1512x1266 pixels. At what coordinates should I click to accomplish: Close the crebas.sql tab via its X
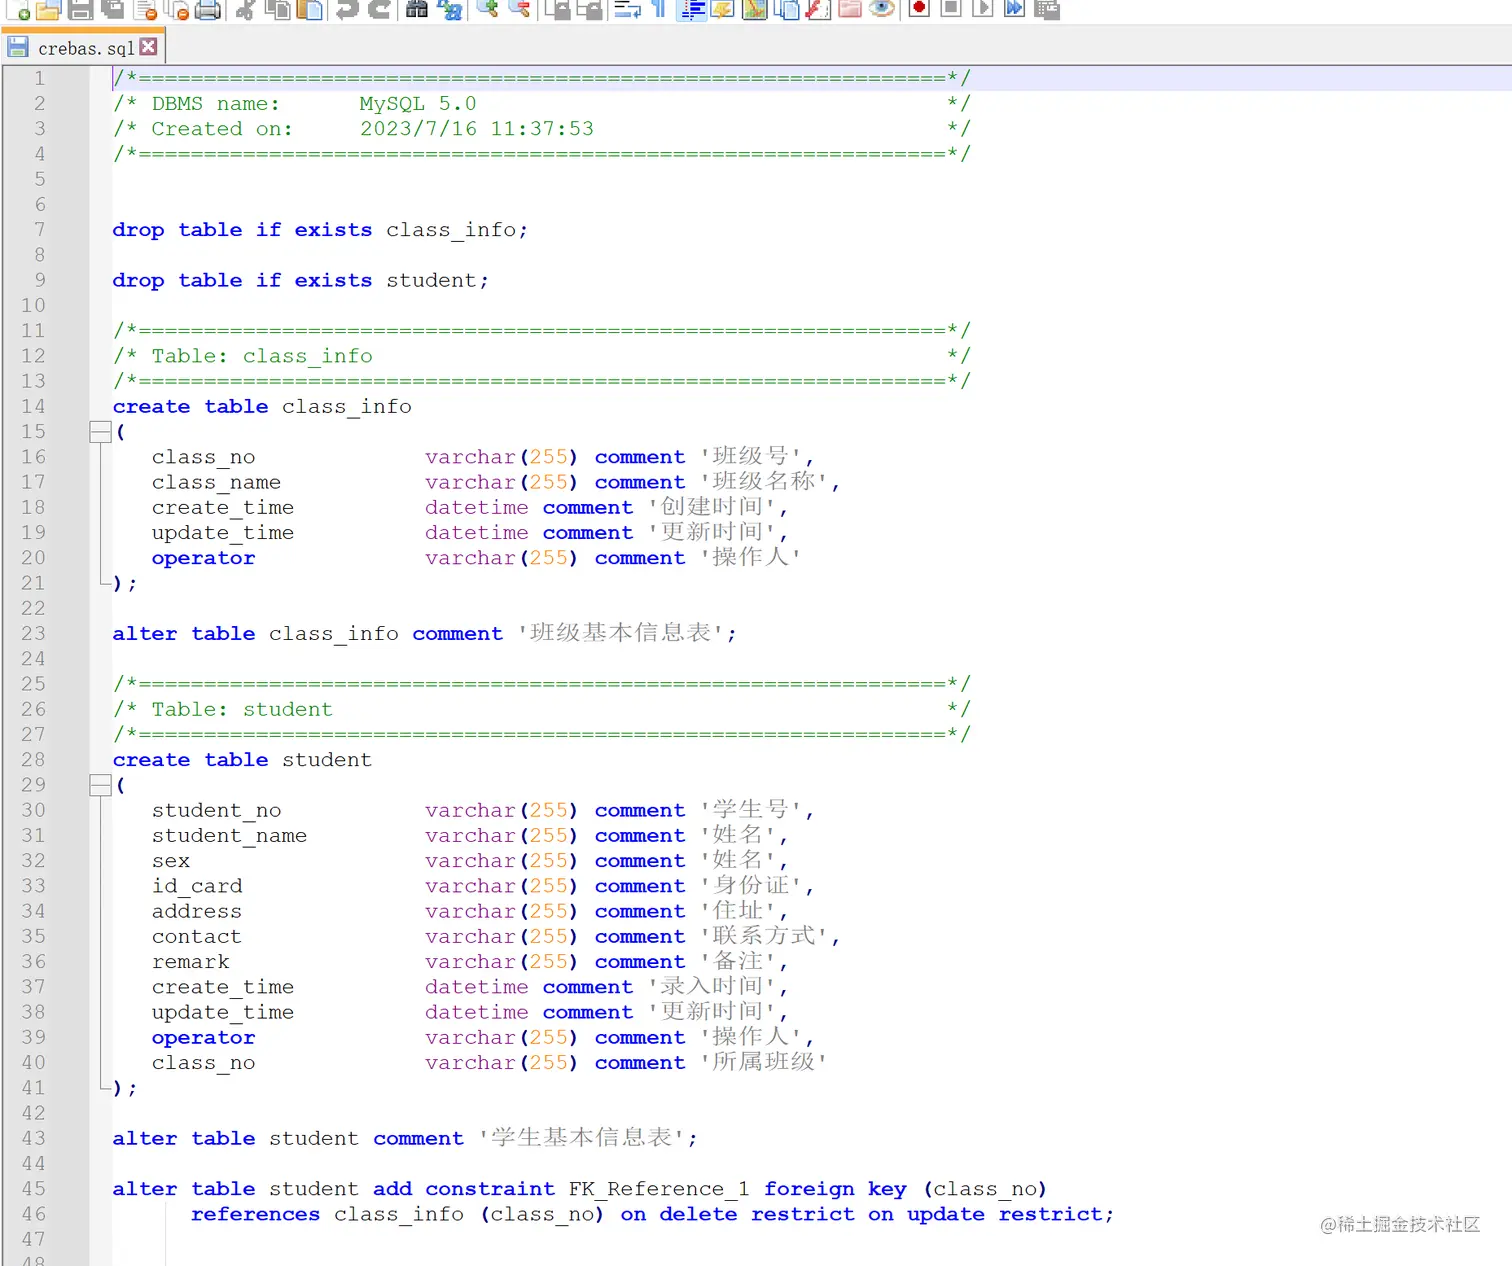[x=148, y=46]
